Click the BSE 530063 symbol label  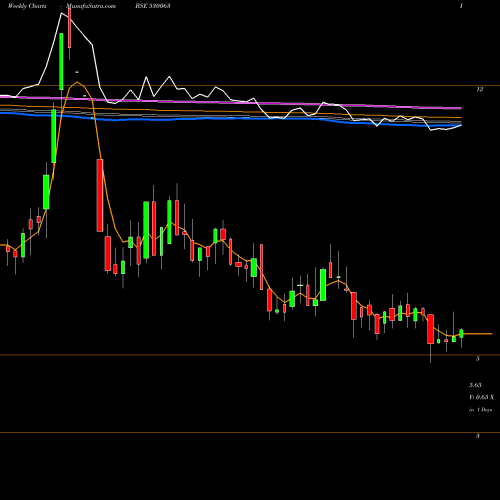[153, 6]
